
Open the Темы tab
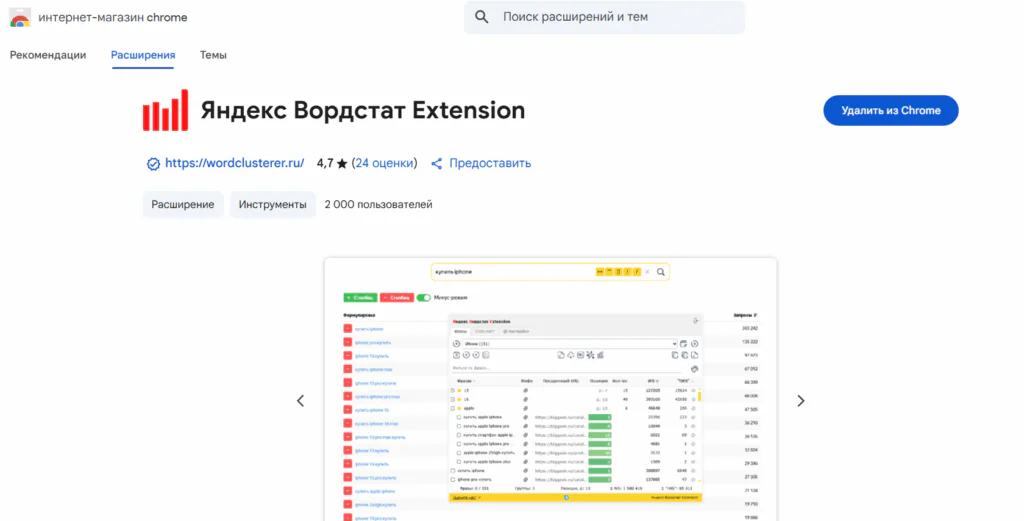click(213, 55)
